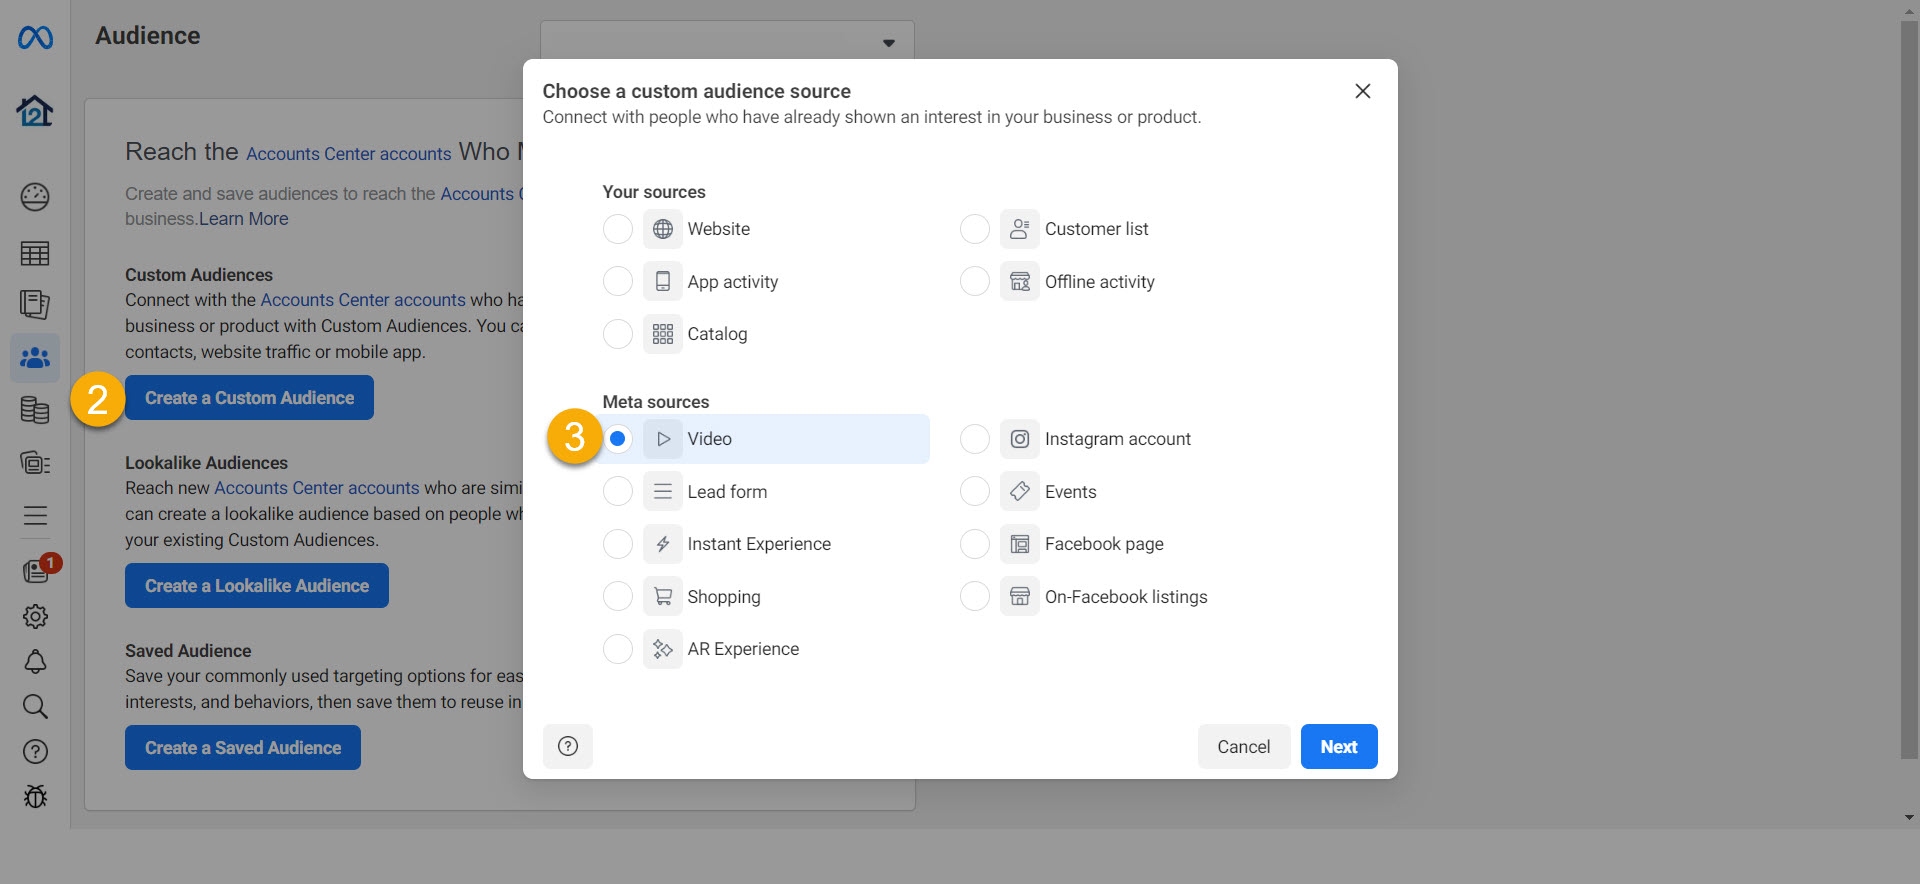1920x884 pixels.
Task: Click the Next button
Action: [1339, 747]
